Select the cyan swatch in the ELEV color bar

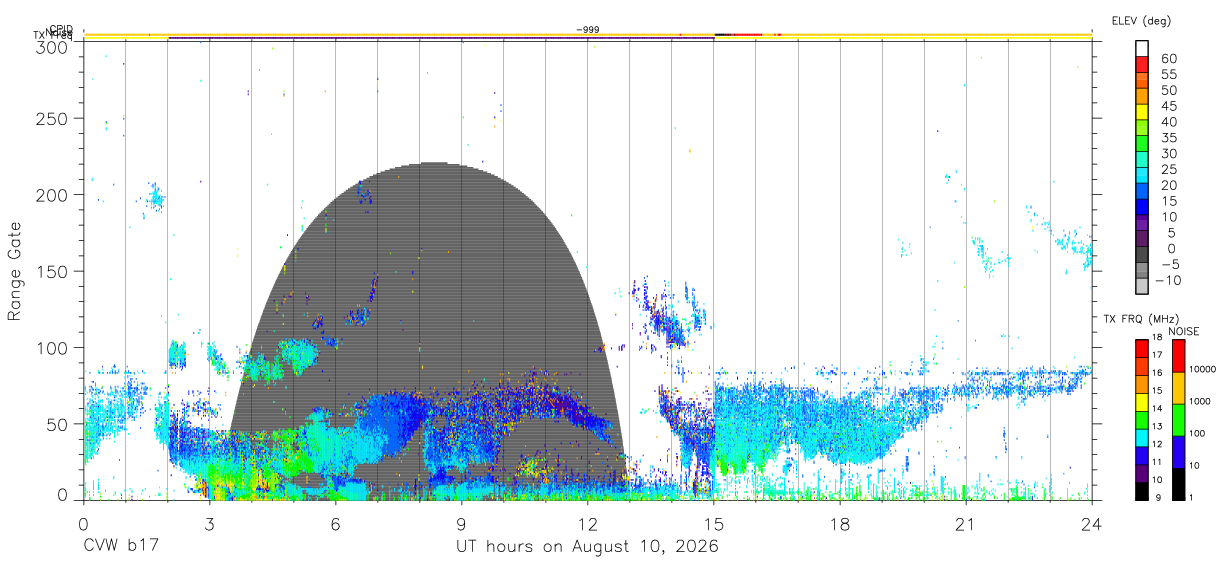[x=1142, y=174]
